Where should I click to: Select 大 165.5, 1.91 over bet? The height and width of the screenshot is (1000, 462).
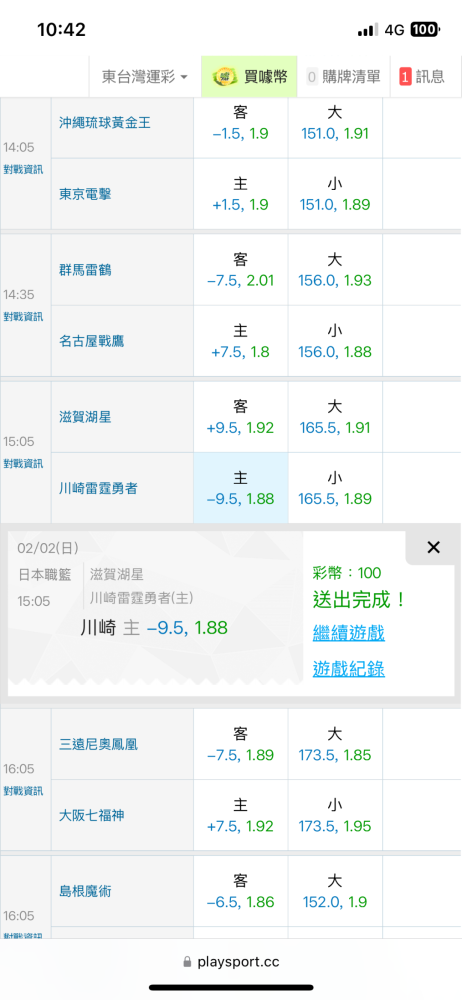point(335,416)
